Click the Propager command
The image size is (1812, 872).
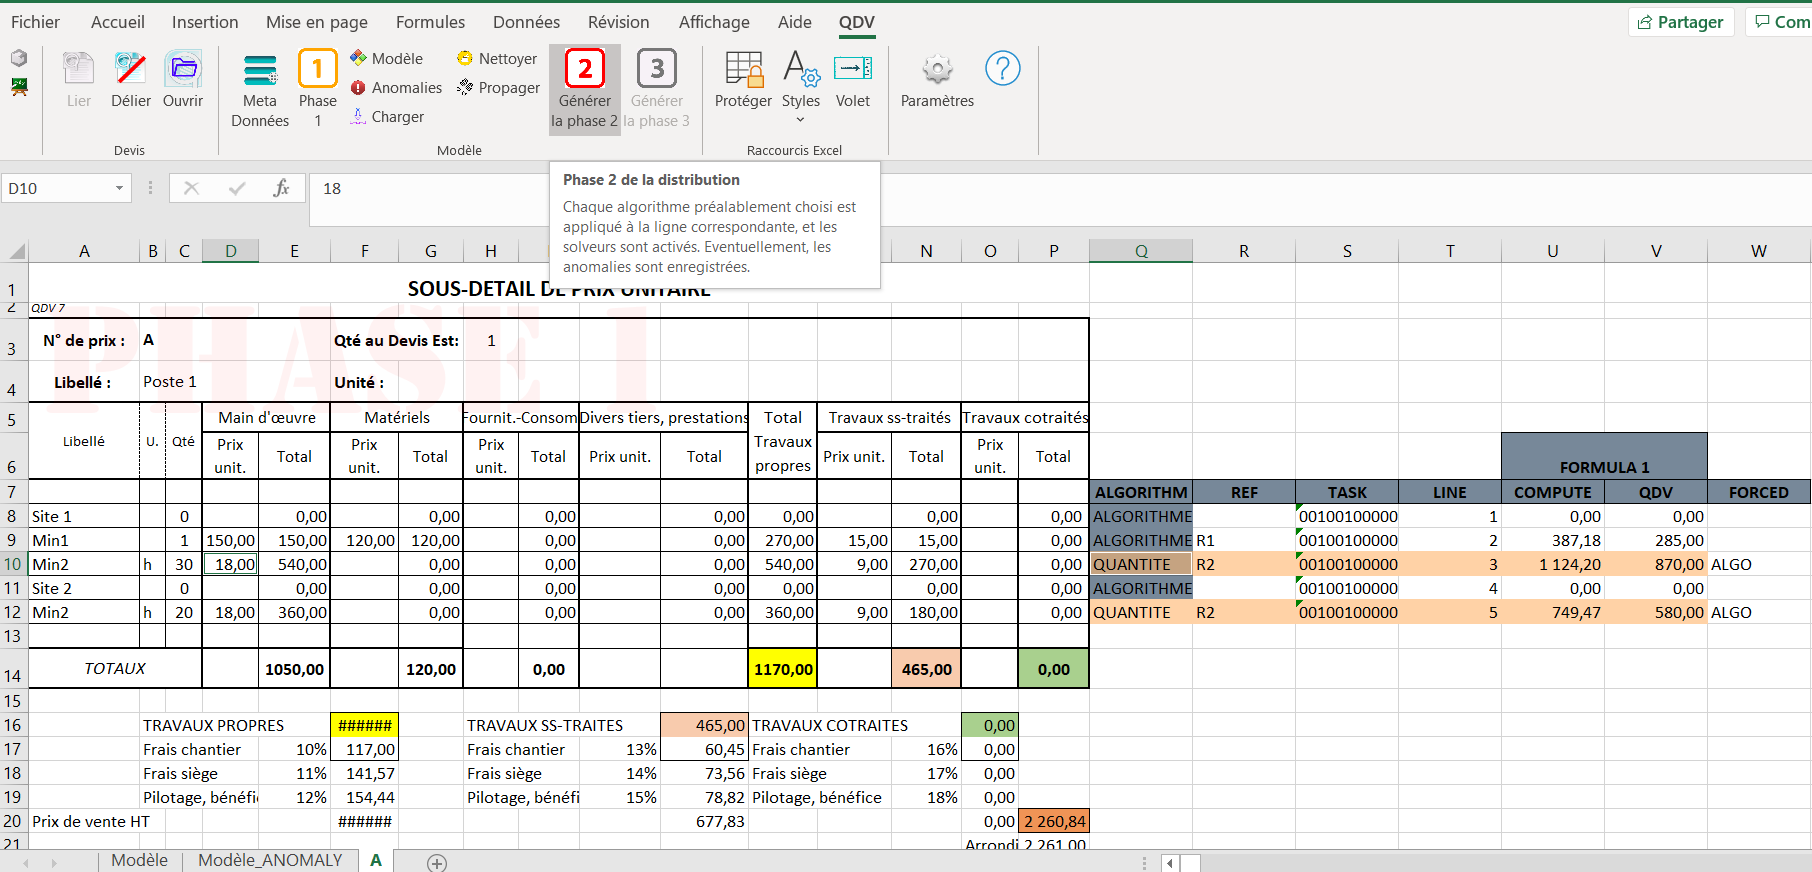(498, 88)
